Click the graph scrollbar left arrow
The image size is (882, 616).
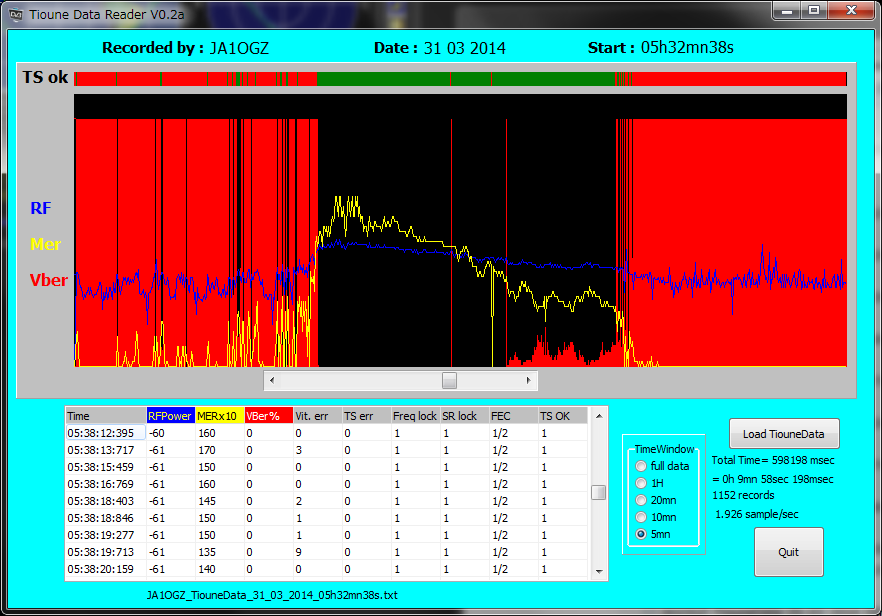click(272, 380)
